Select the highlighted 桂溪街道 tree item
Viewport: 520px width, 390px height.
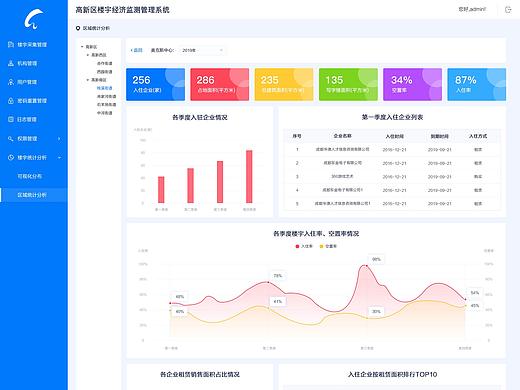[104, 88]
